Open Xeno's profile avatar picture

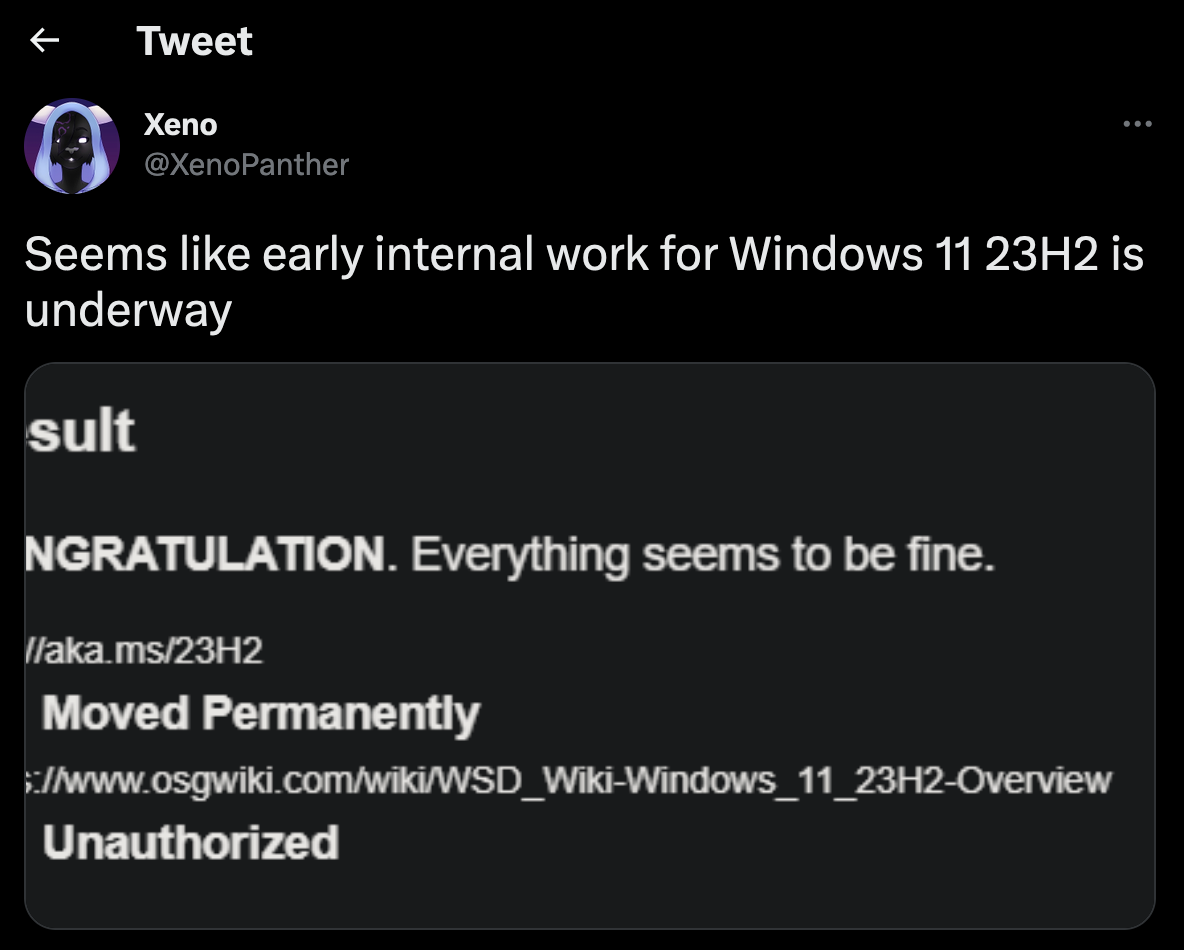72,146
